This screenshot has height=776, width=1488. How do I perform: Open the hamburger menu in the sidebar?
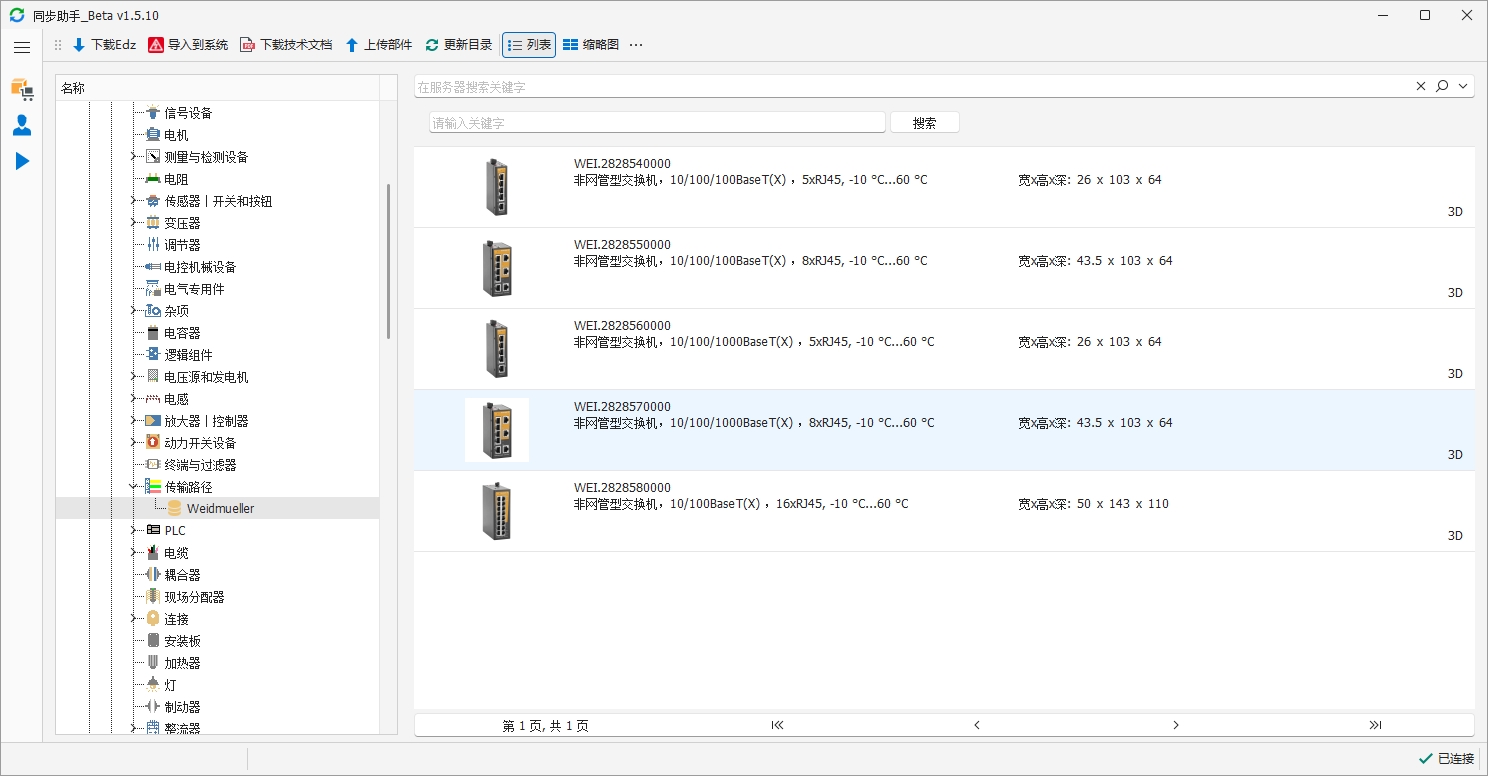tap(22, 47)
